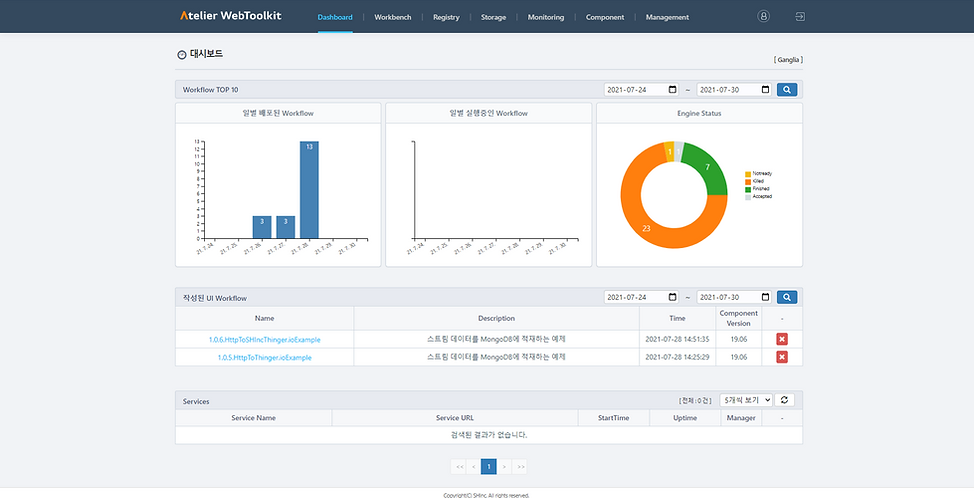The width and height of the screenshot is (974, 498).
Task: Click the Accepted legend swatch
Action: 748,196
